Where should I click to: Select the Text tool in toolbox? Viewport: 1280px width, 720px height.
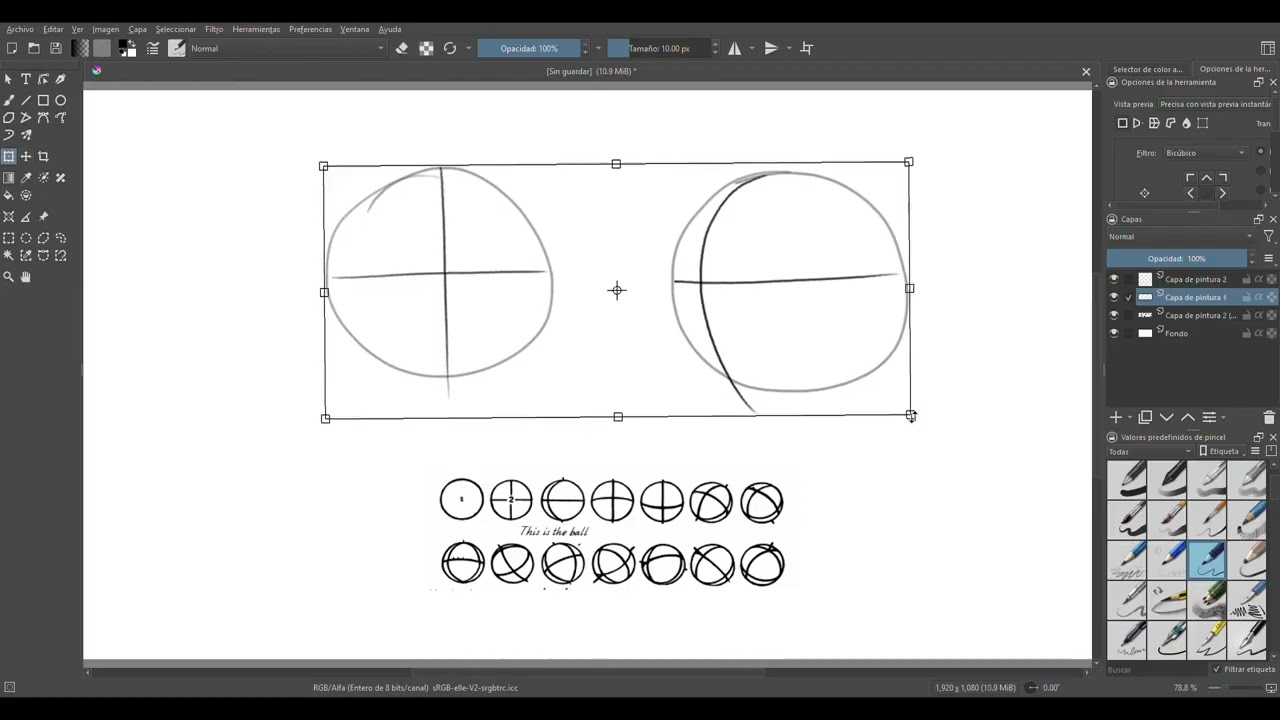tap(26, 79)
